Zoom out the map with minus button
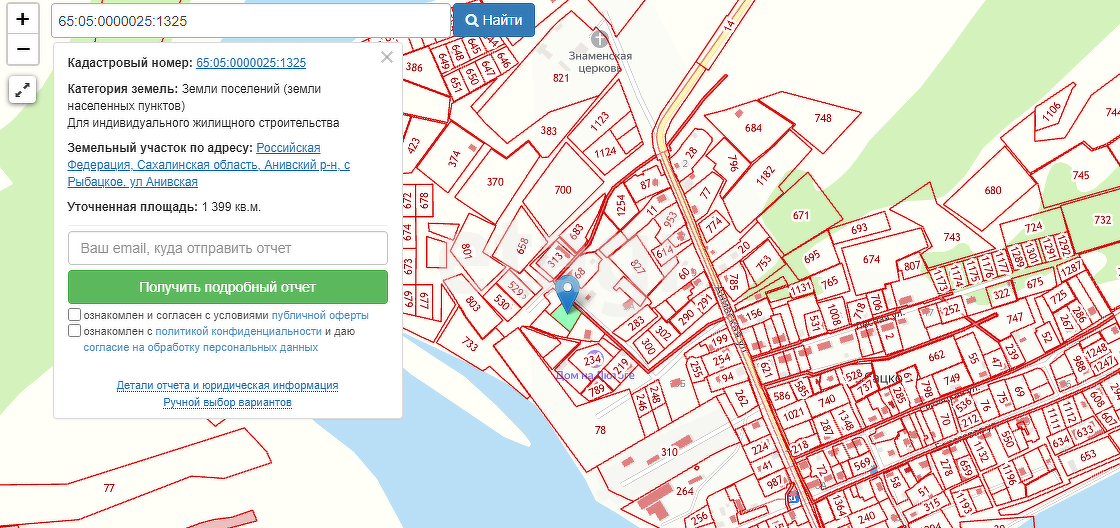 pos(23,49)
